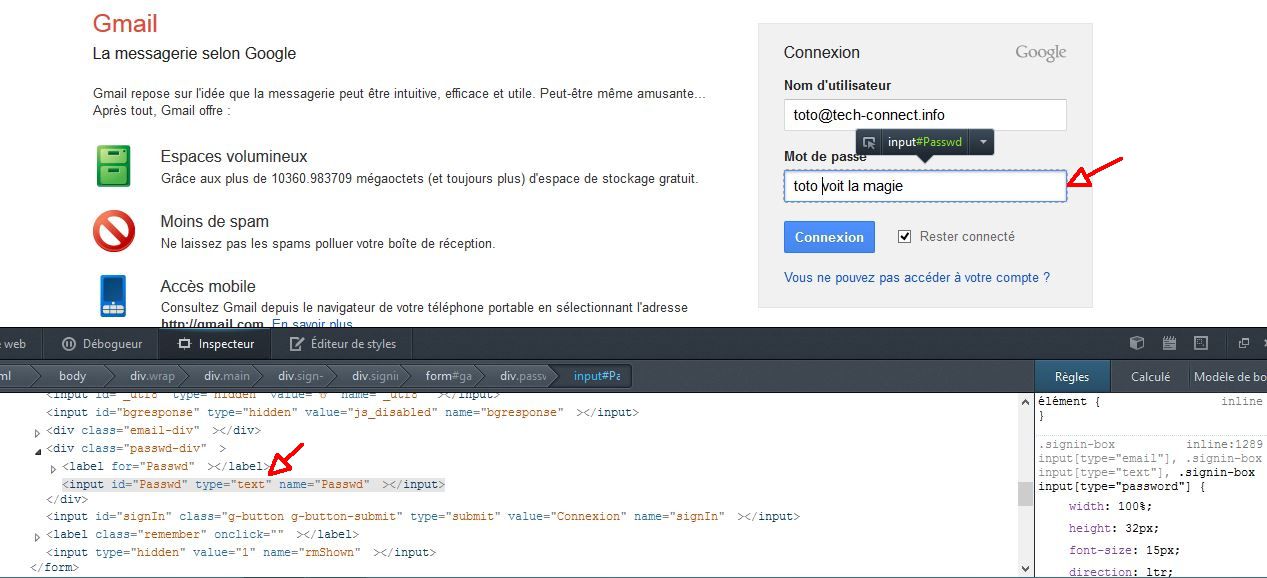Viewport: 1267px width, 578px height.
Task: Uncheck the Rester connecté checkbox
Action: coord(904,237)
